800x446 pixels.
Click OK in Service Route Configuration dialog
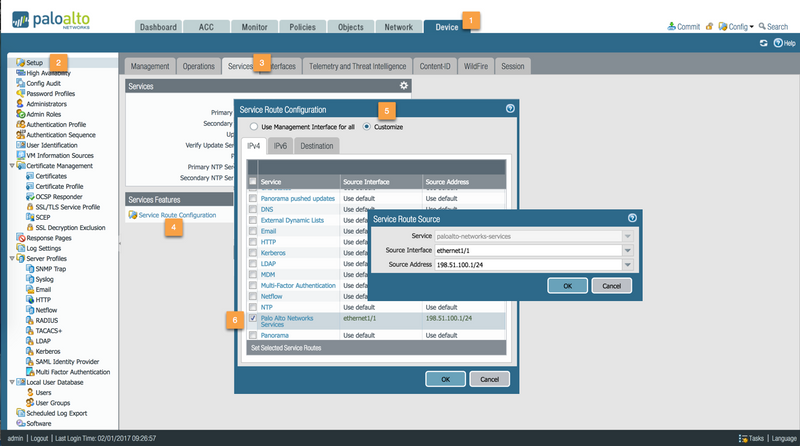(445, 379)
